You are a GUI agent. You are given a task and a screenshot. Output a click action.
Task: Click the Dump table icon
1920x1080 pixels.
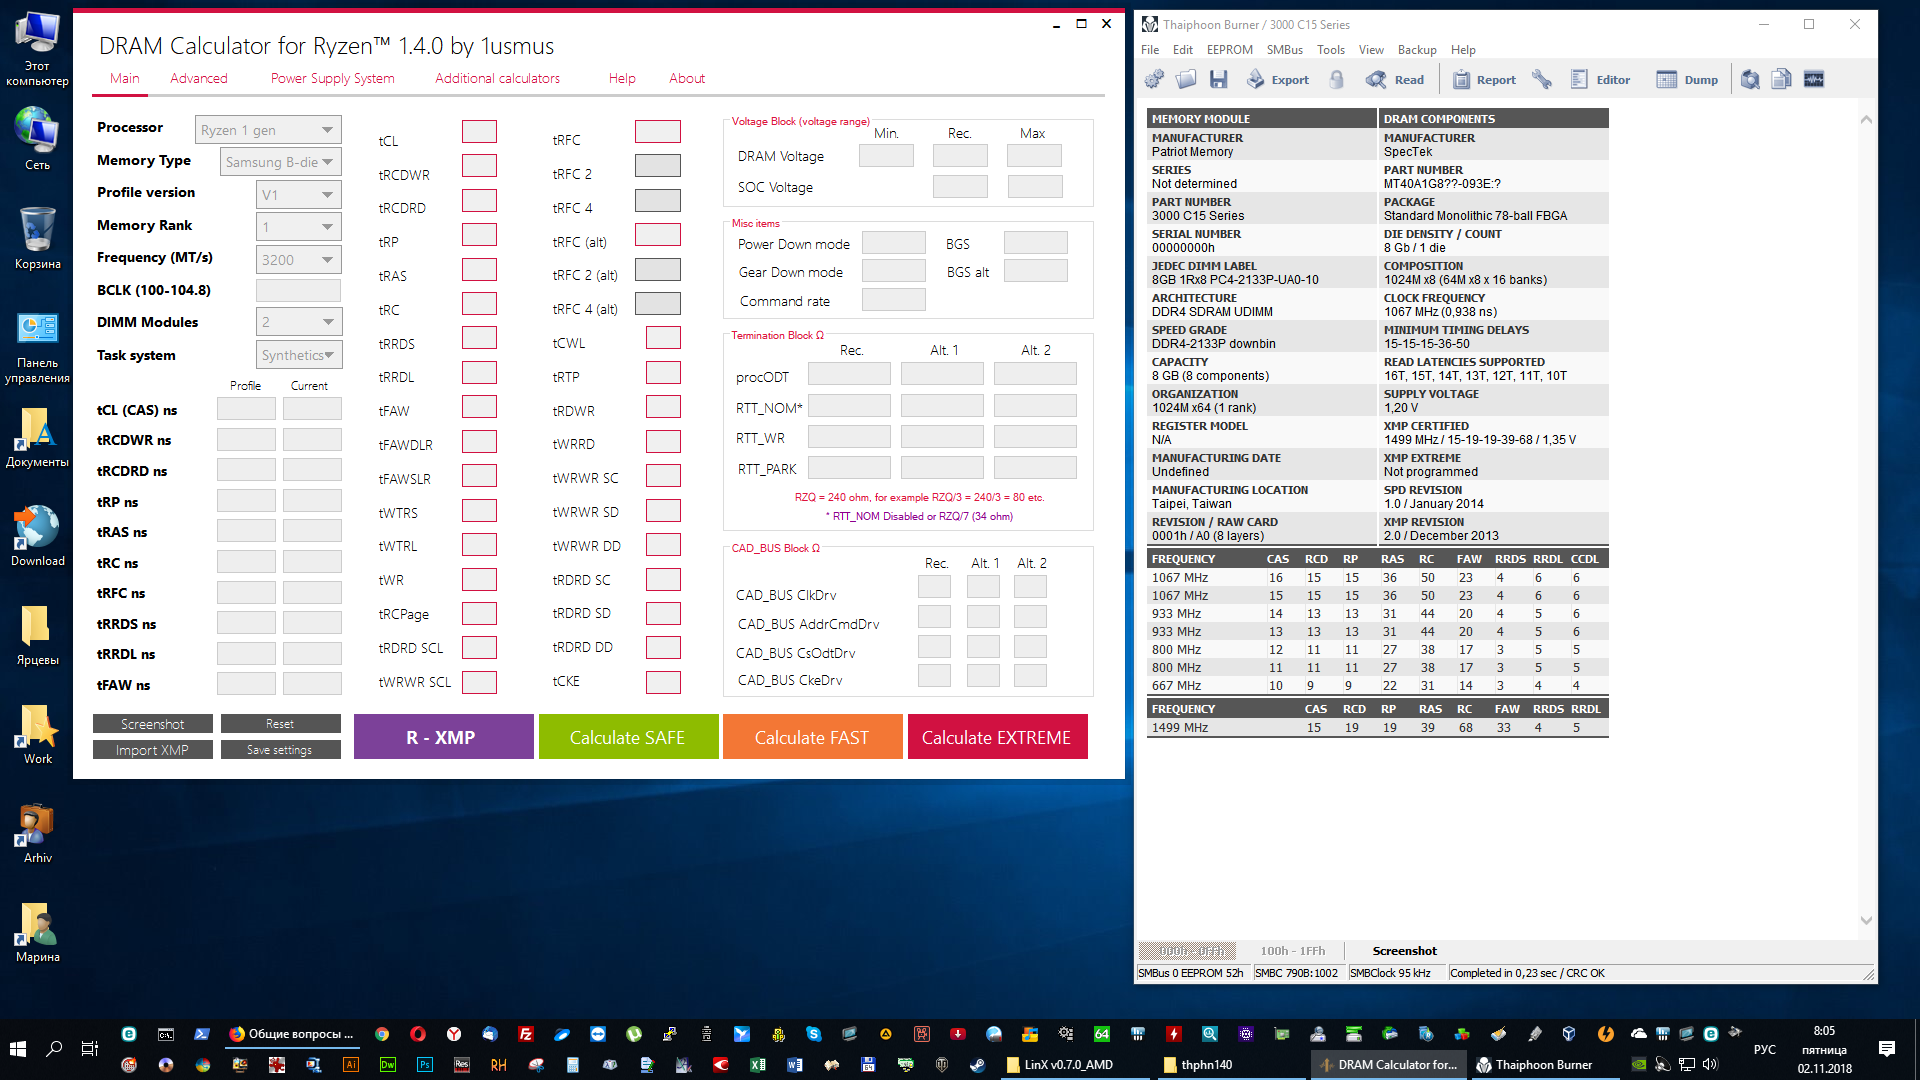pos(1666,80)
